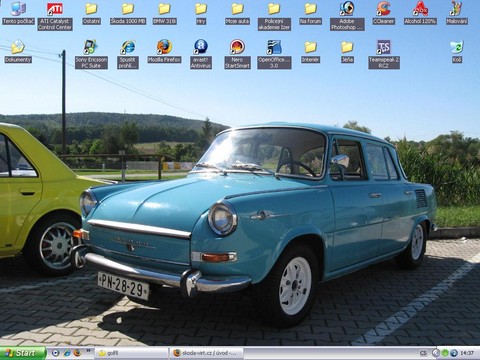Click Internet Explorer in Quick Launch
Screen dimensions: 480x360
tap(67, 353)
